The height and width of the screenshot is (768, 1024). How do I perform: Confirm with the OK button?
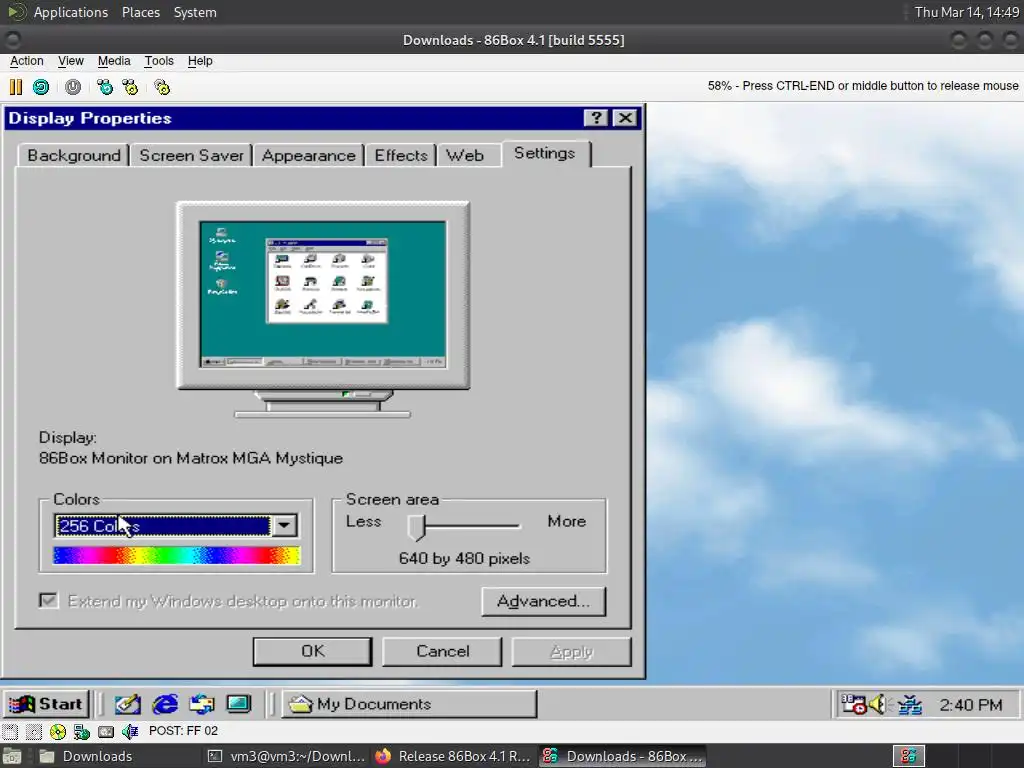[313, 651]
